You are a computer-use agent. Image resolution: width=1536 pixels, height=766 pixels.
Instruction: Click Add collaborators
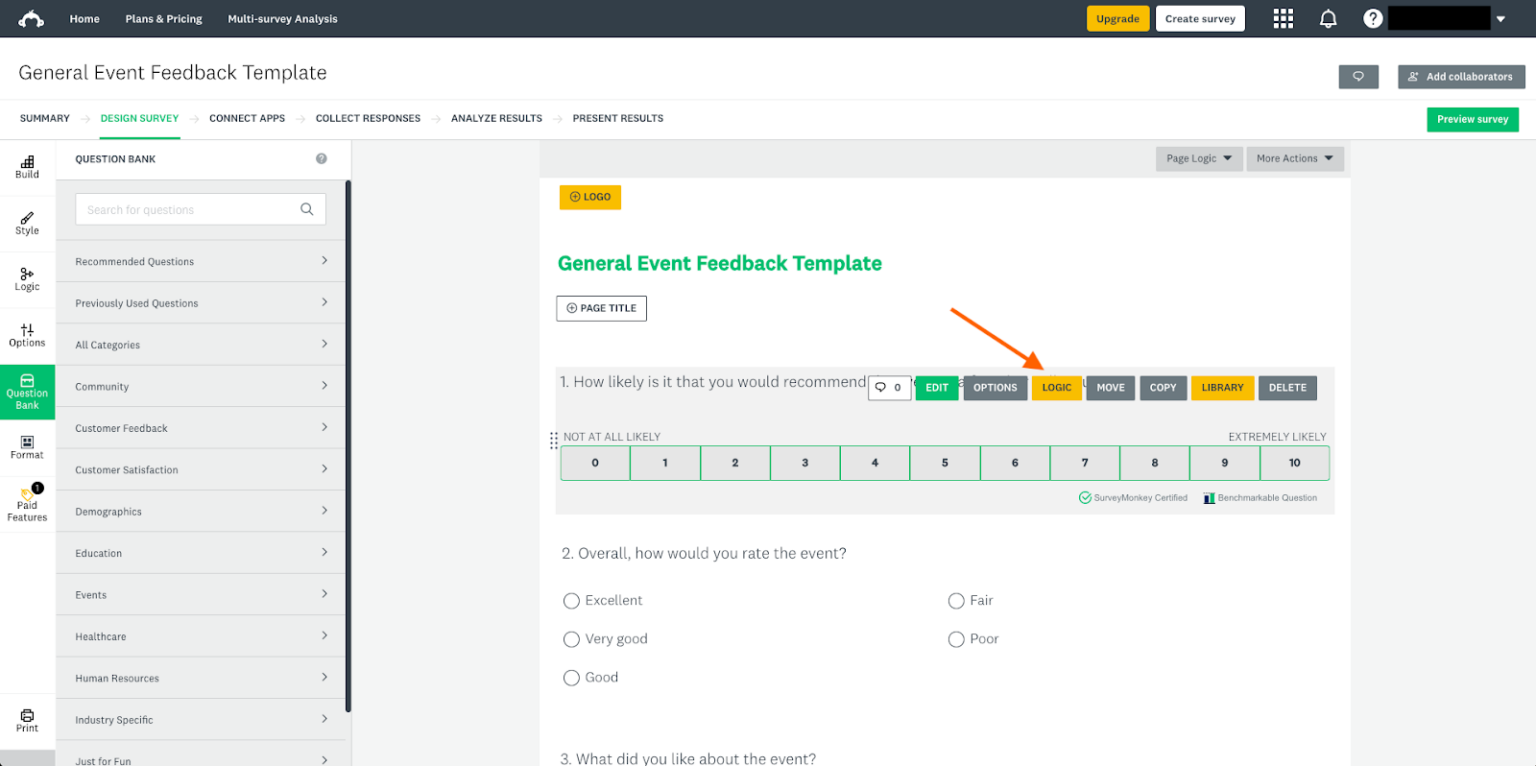click(x=1461, y=77)
